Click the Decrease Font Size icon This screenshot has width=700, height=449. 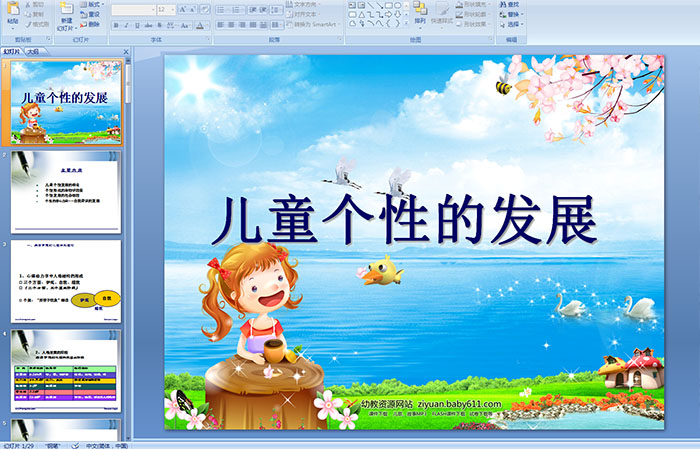click(192, 9)
